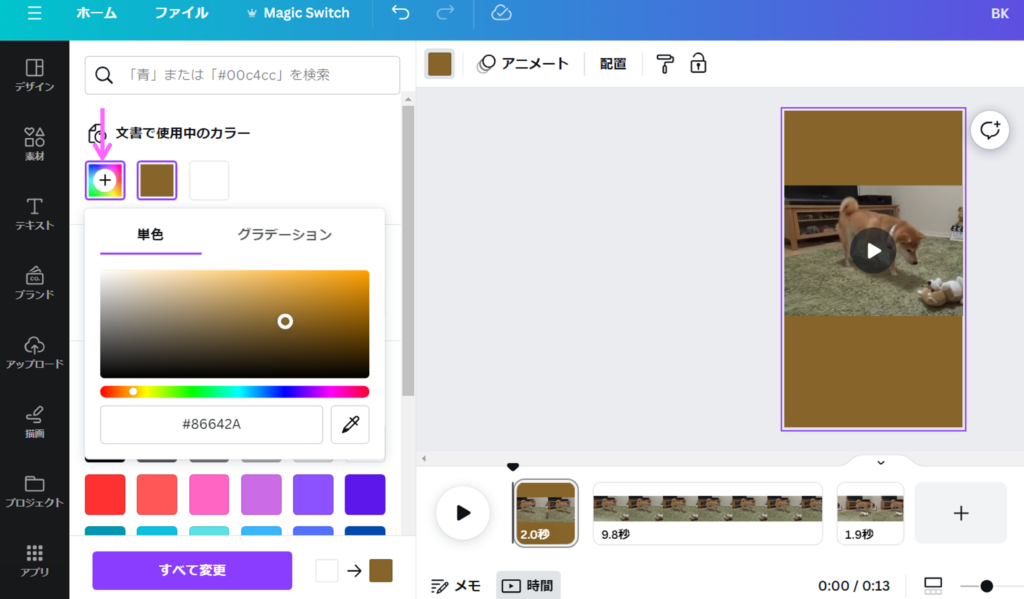Click the add new color plus icon

click(105, 181)
